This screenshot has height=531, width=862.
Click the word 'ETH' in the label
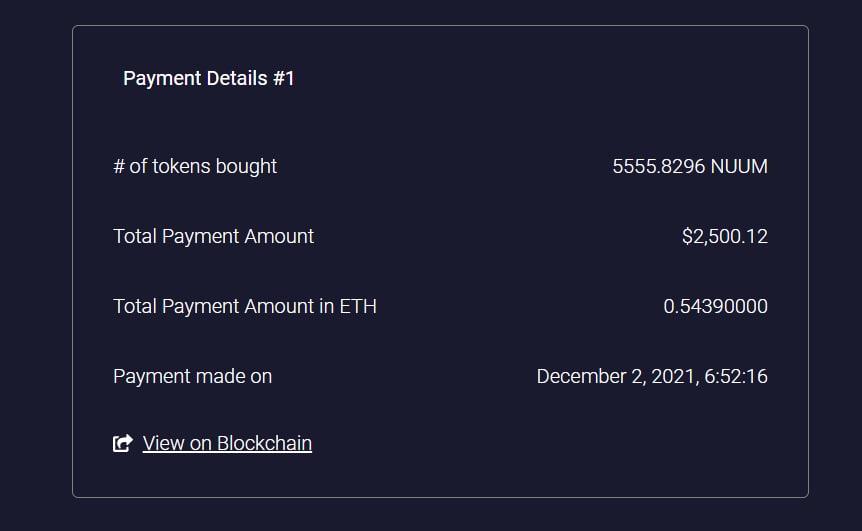pos(358,306)
